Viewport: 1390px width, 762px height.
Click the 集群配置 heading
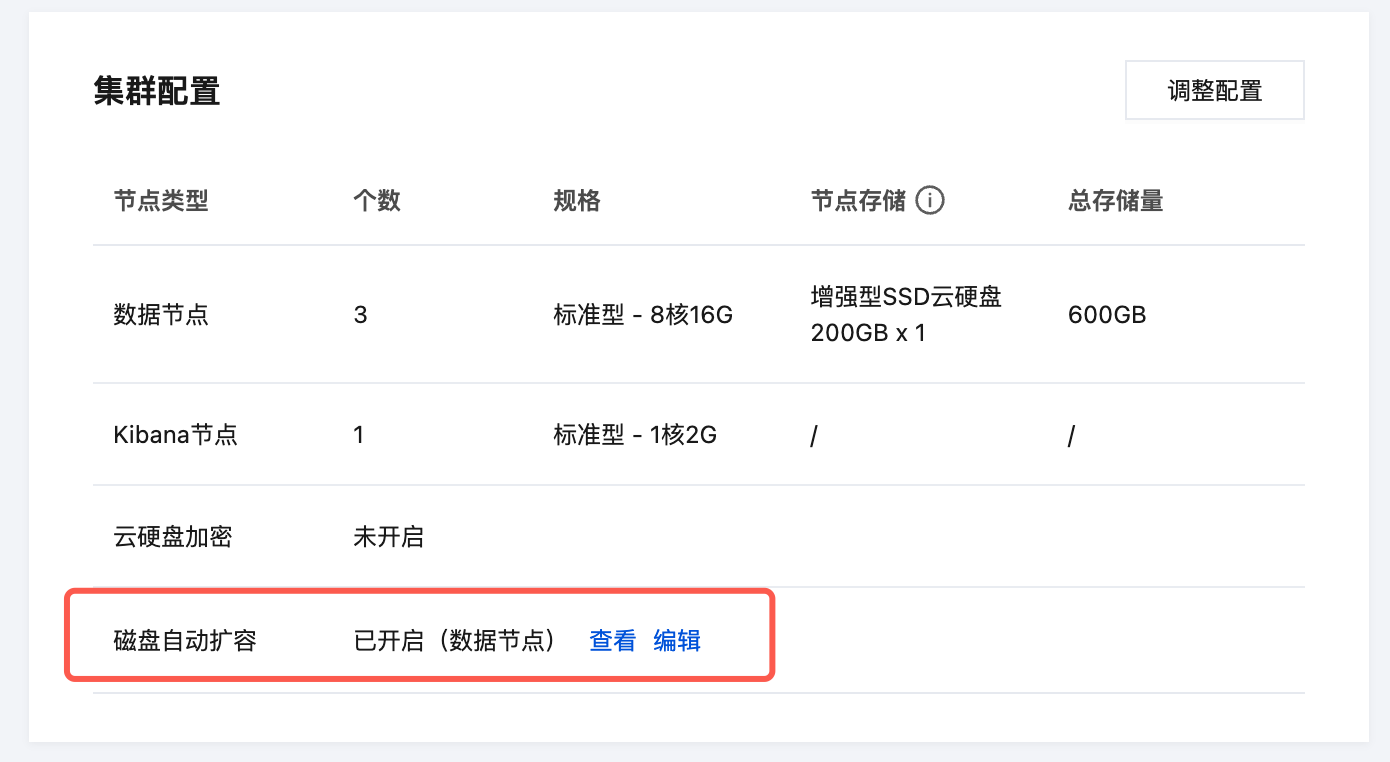[x=157, y=91]
